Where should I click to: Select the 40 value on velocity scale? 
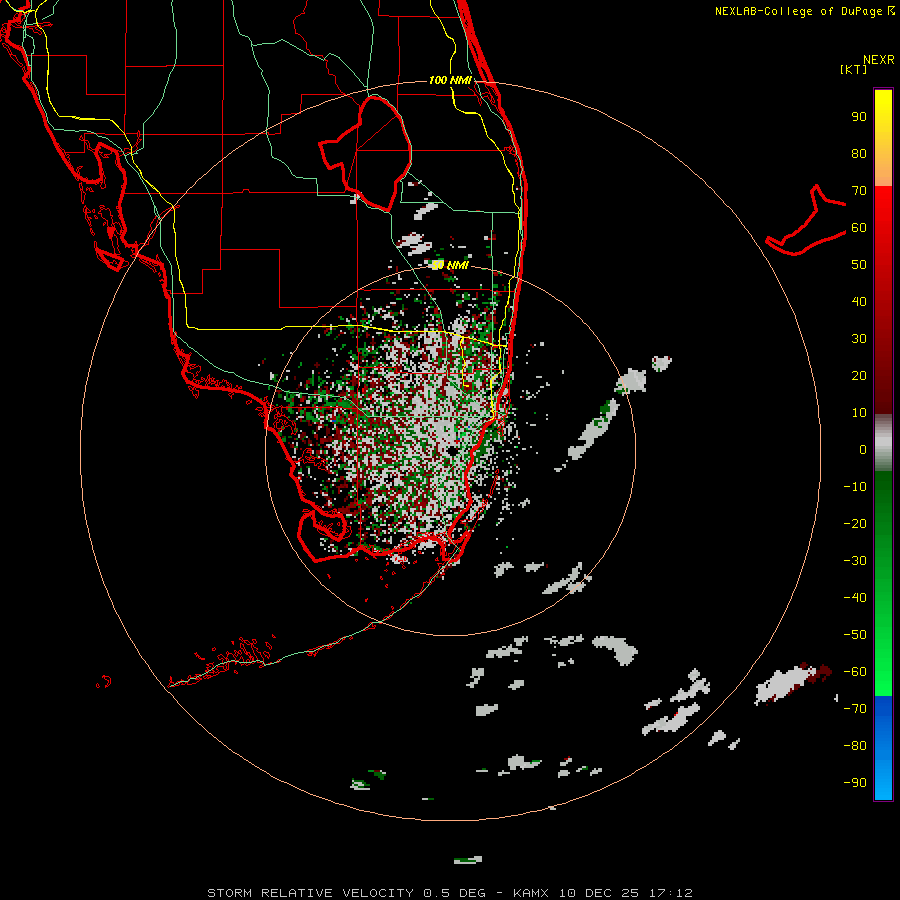(859, 302)
